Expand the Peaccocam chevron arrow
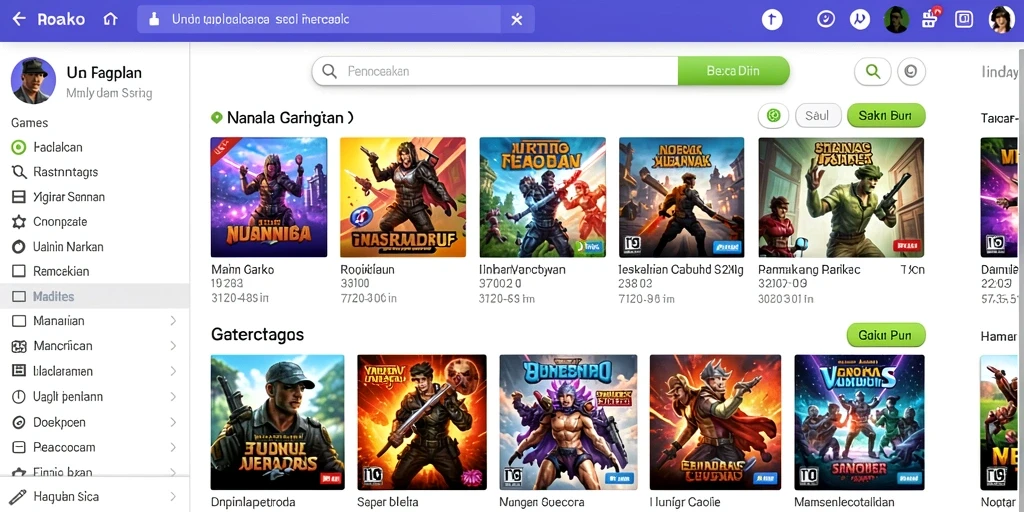The width and height of the screenshot is (1024, 512). 173,447
